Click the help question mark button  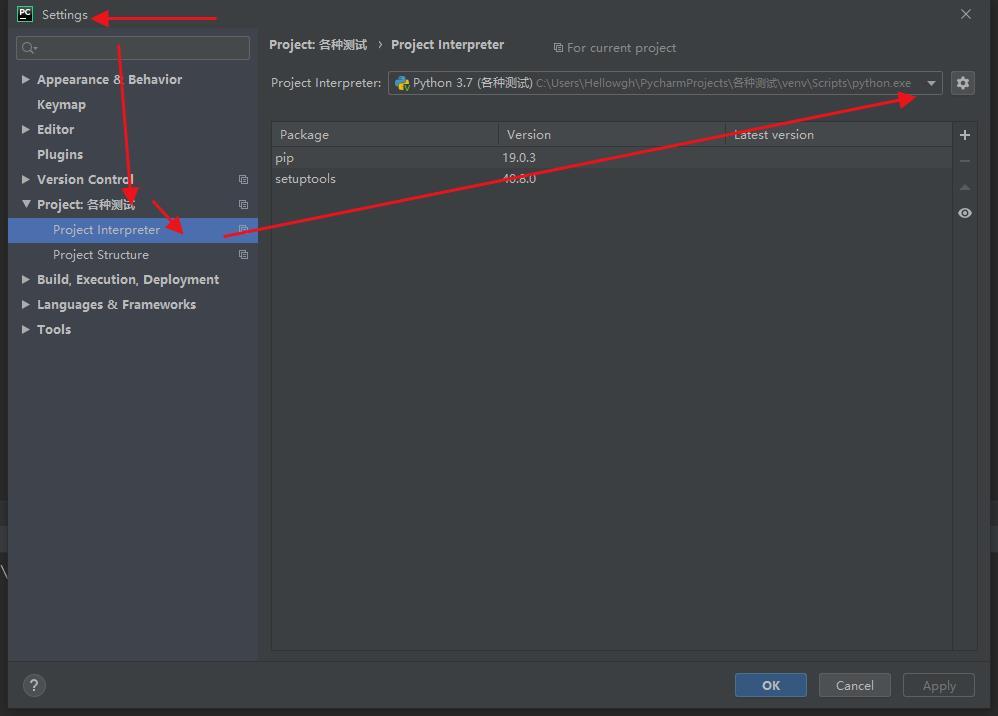(x=34, y=685)
